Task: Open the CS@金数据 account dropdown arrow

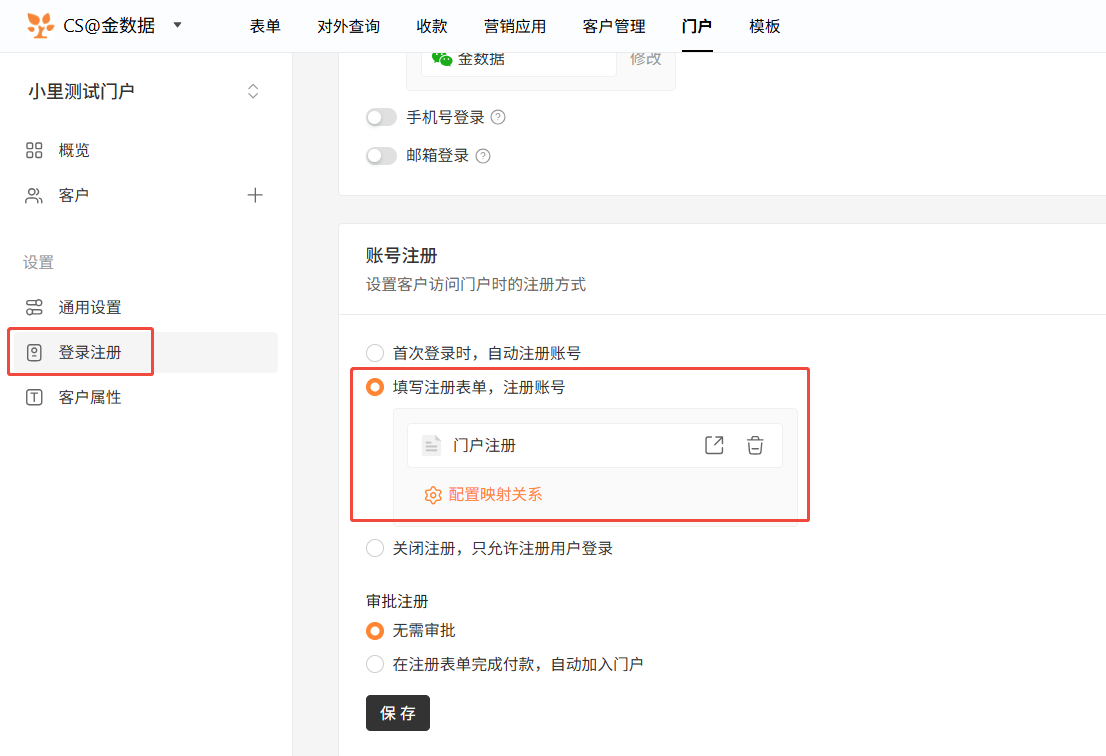Action: [x=178, y=25]
